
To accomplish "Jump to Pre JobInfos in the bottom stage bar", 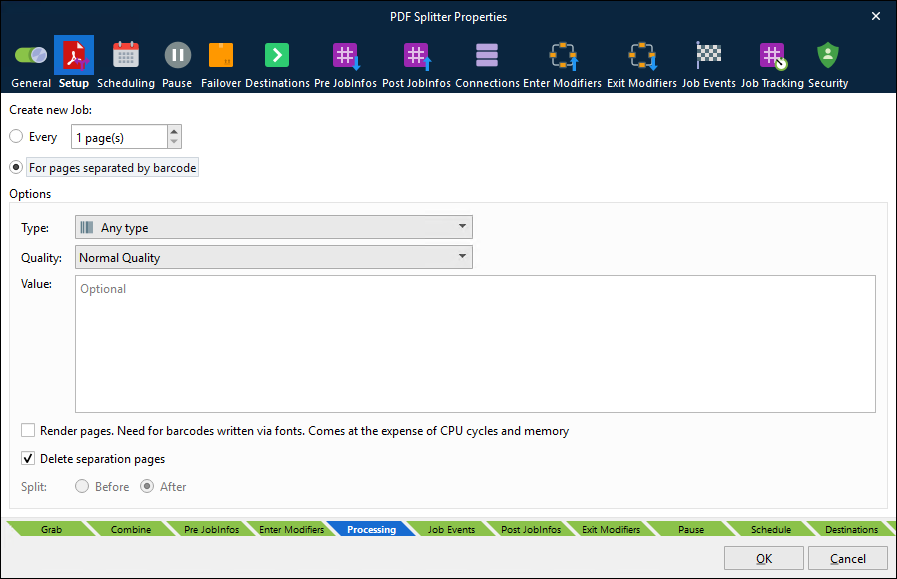I will [x=211, y=529].
